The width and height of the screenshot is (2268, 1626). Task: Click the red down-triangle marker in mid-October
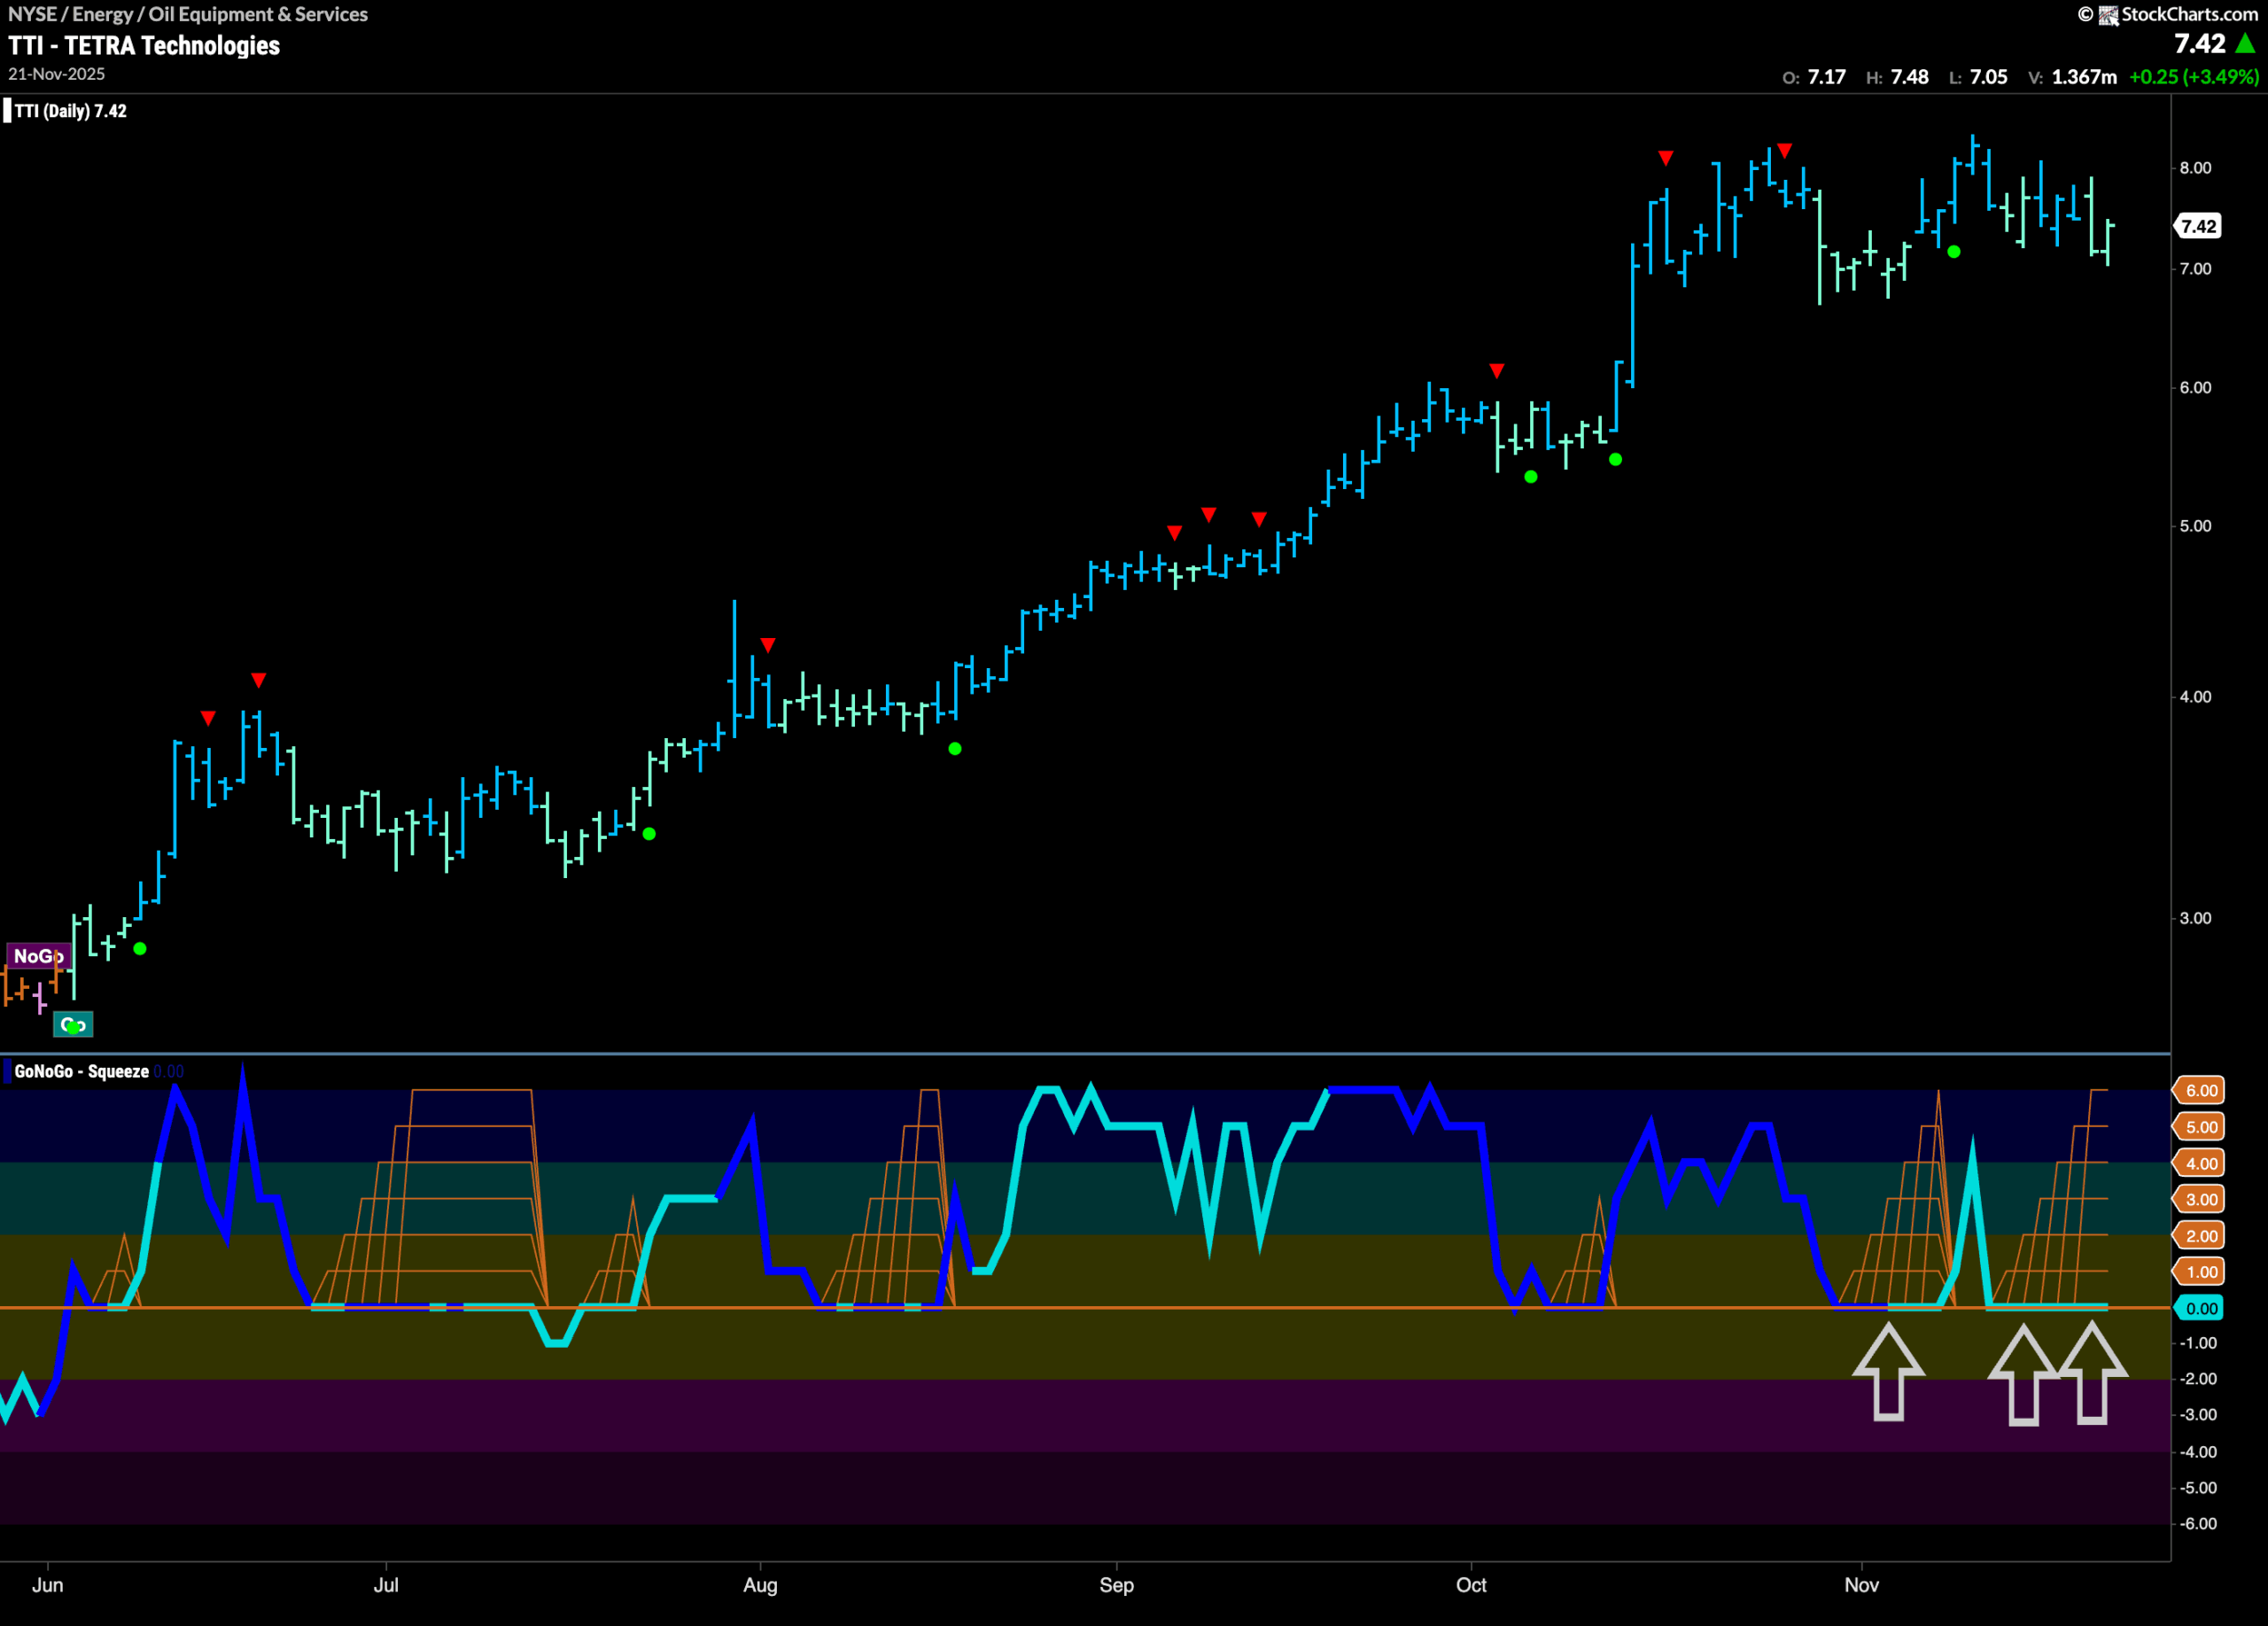[x=1665, y=158]
